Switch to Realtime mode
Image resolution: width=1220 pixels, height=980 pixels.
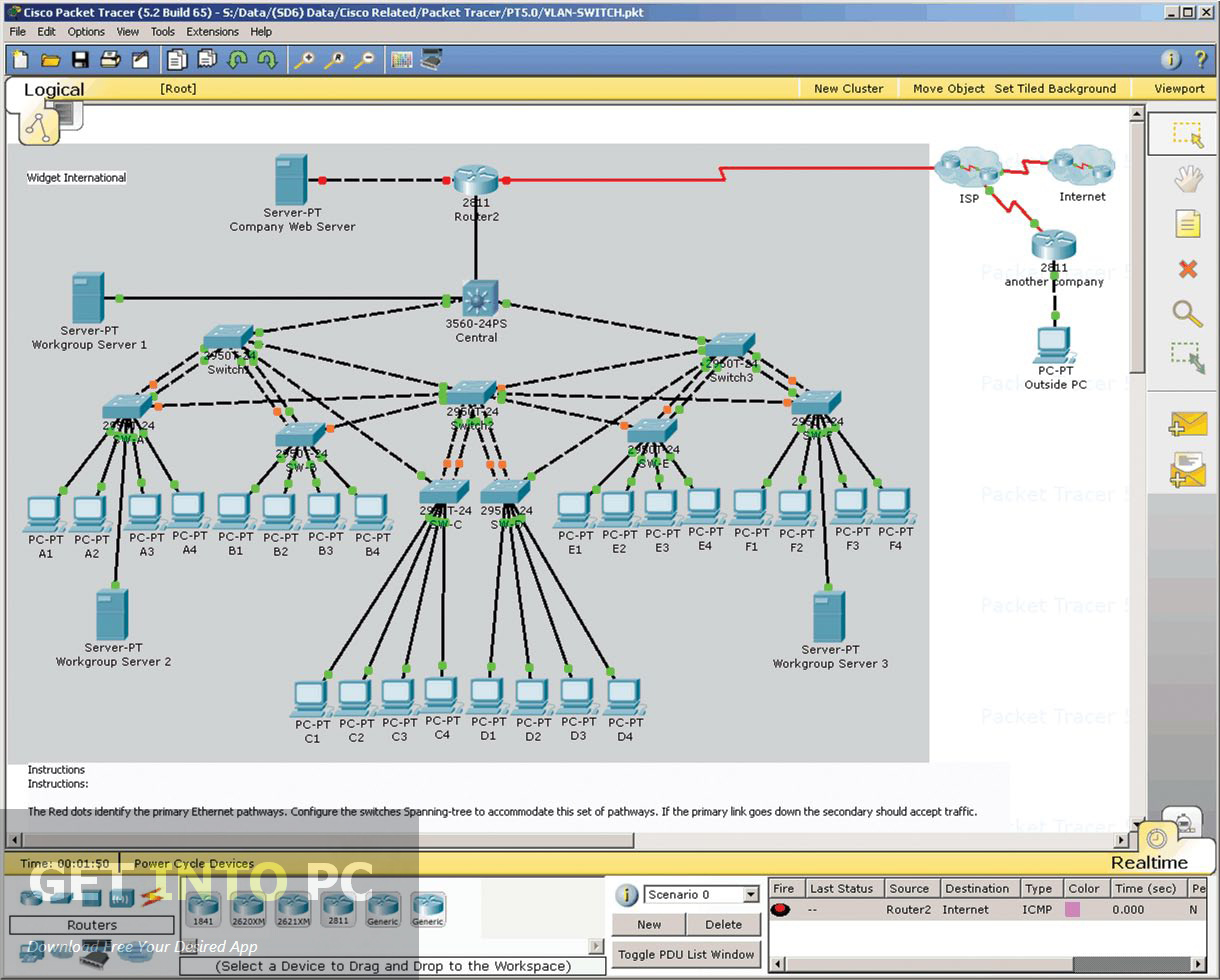[1152, 862]
